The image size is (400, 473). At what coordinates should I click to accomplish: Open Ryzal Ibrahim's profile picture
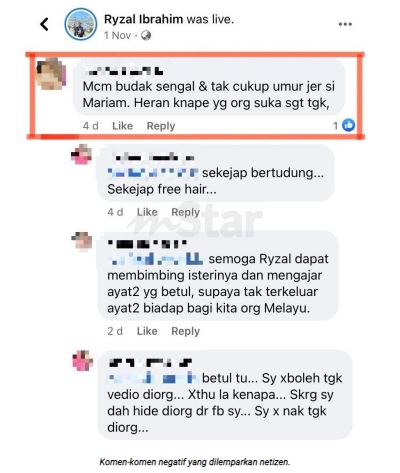pos(81,24)
